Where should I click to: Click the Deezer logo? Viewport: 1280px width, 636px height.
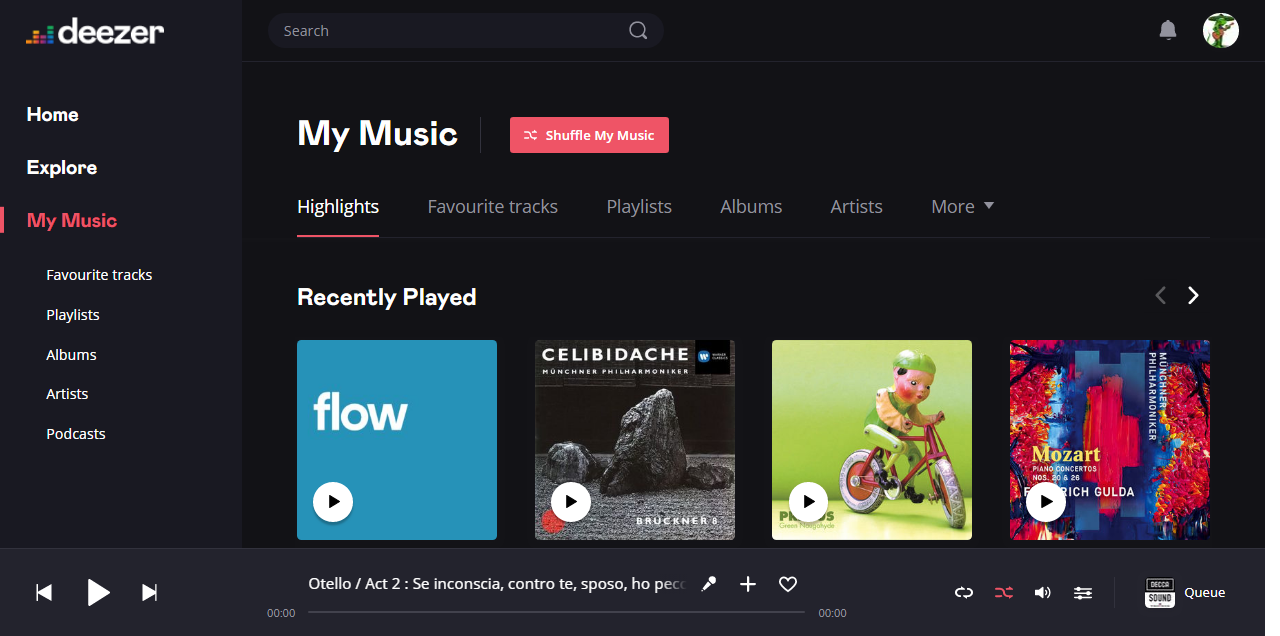coord(95,32)
